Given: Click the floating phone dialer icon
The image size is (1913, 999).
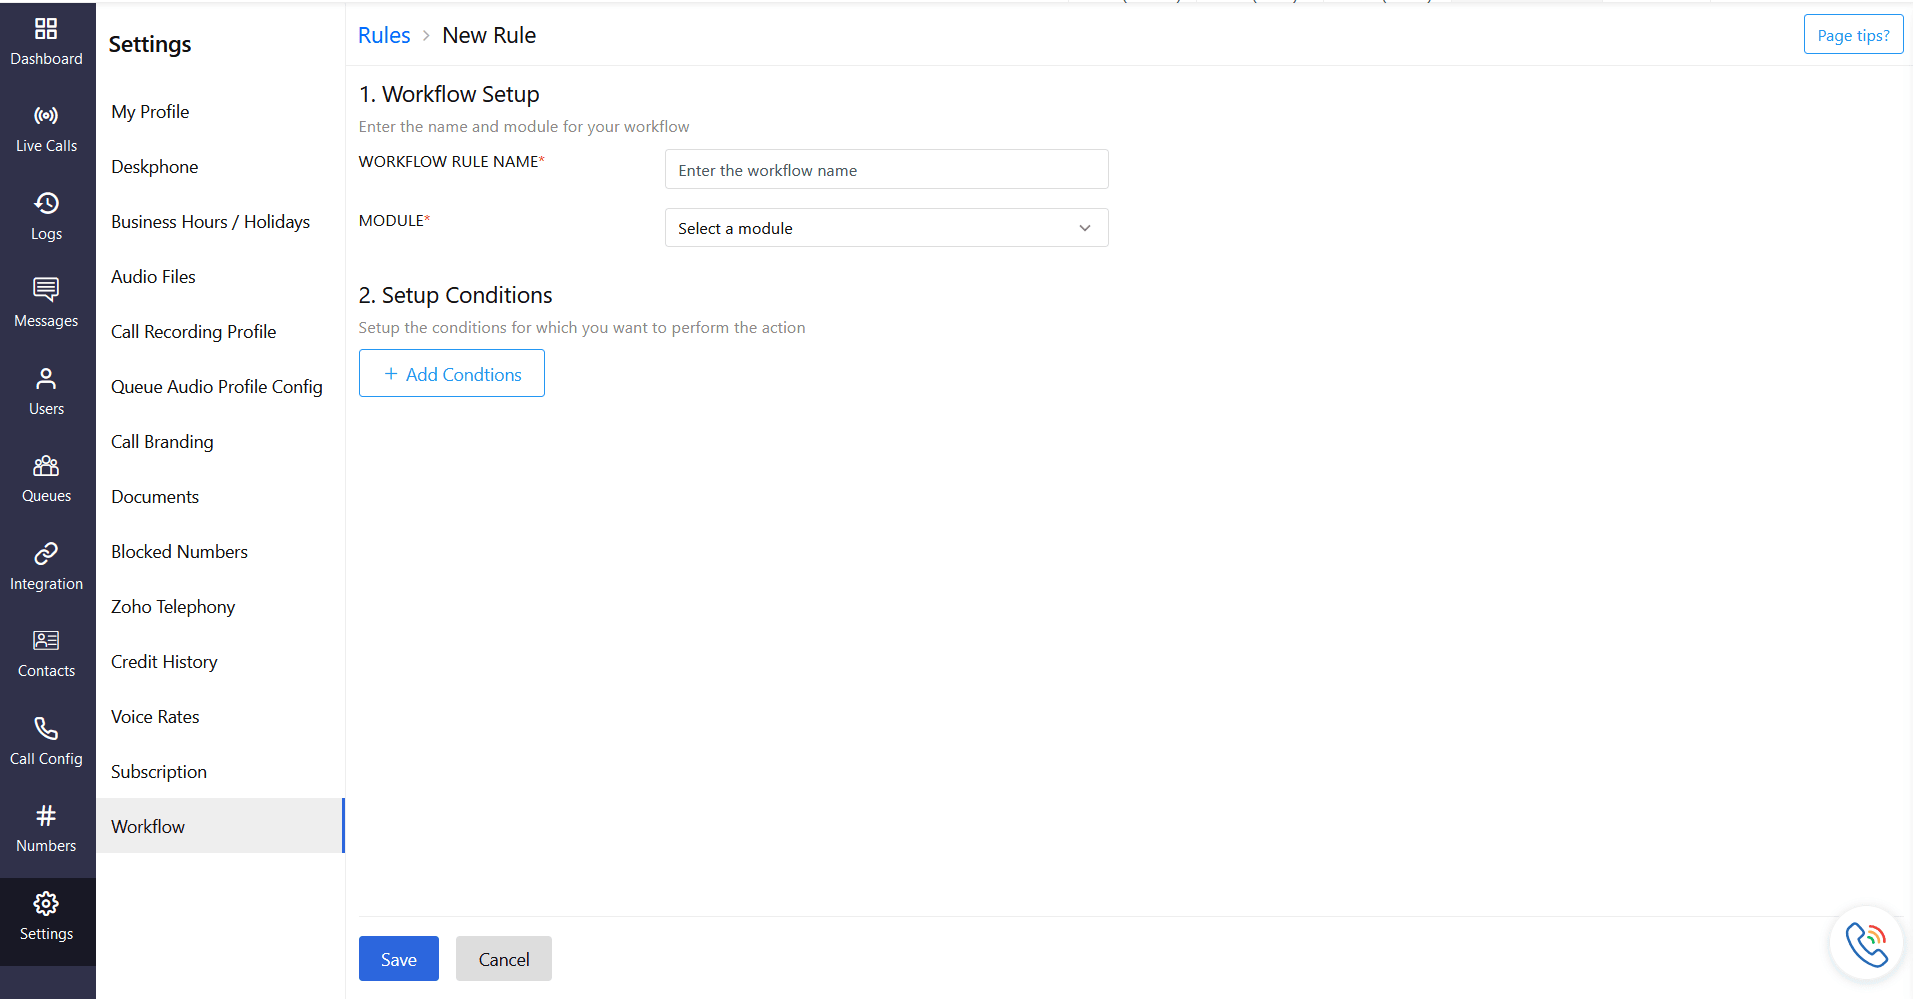Looking at the screenshot, I should (1866, 943).
